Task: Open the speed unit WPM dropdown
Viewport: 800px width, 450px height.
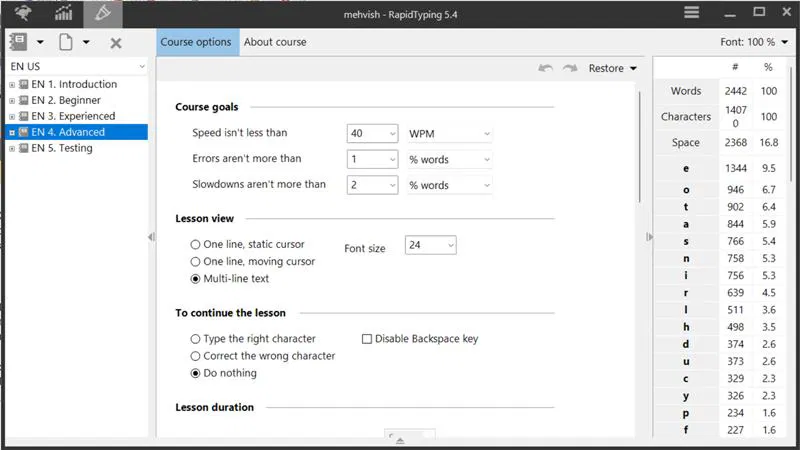Action: pos(450,134)
